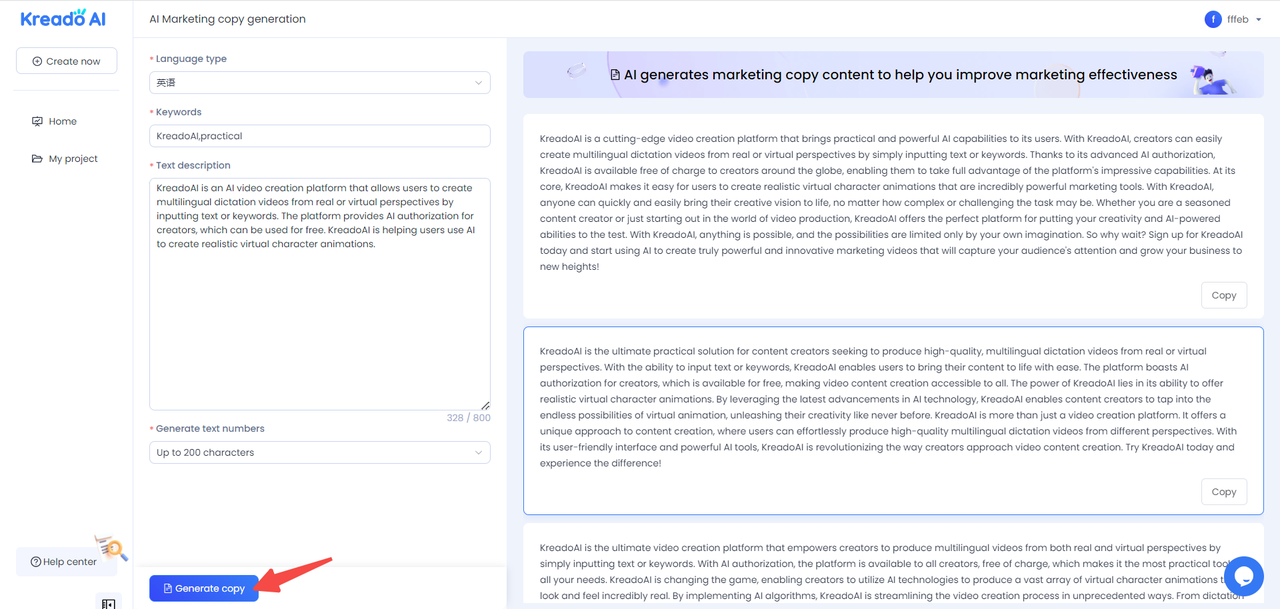
Task: Click the fffeb user avatar
Action: (x=1213, y=19)
